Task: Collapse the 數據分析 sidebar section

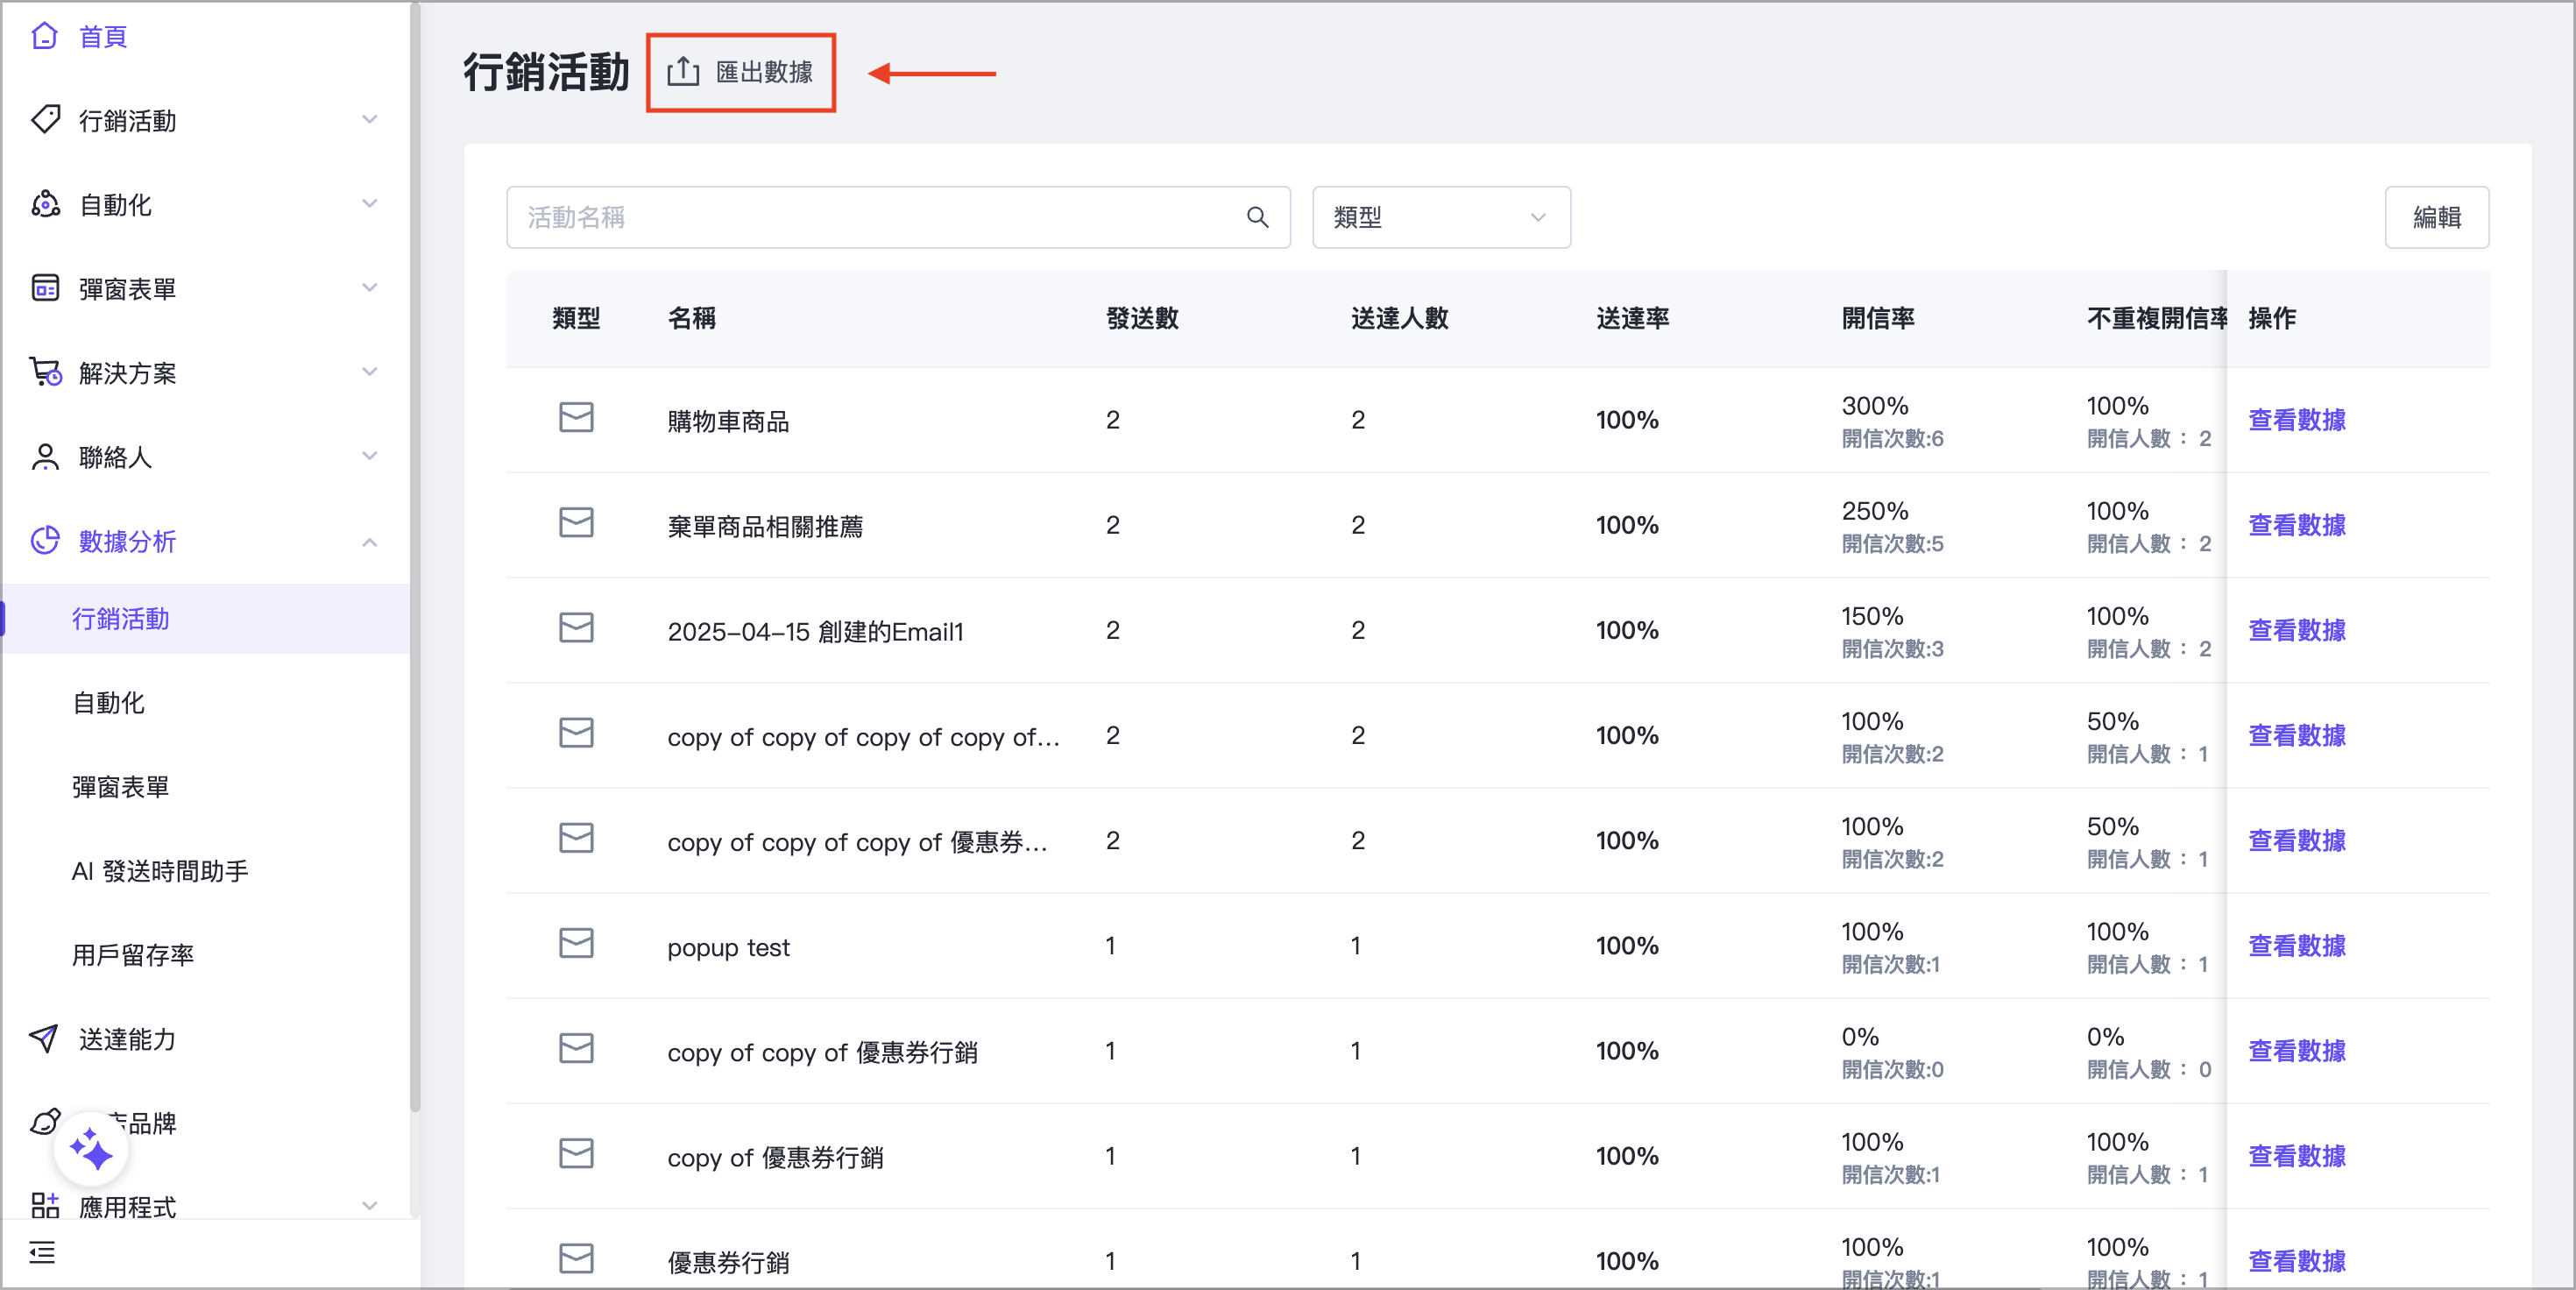Action: tap(369, 542)
